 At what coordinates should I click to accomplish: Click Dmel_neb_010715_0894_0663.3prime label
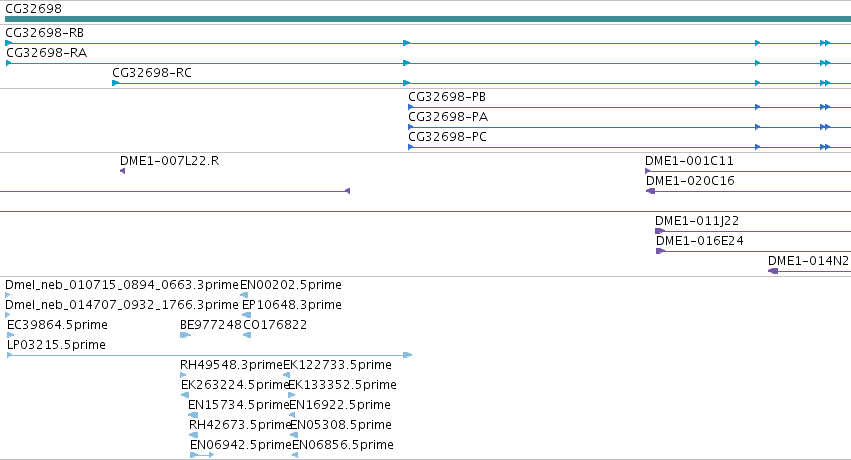coord(122,285)
